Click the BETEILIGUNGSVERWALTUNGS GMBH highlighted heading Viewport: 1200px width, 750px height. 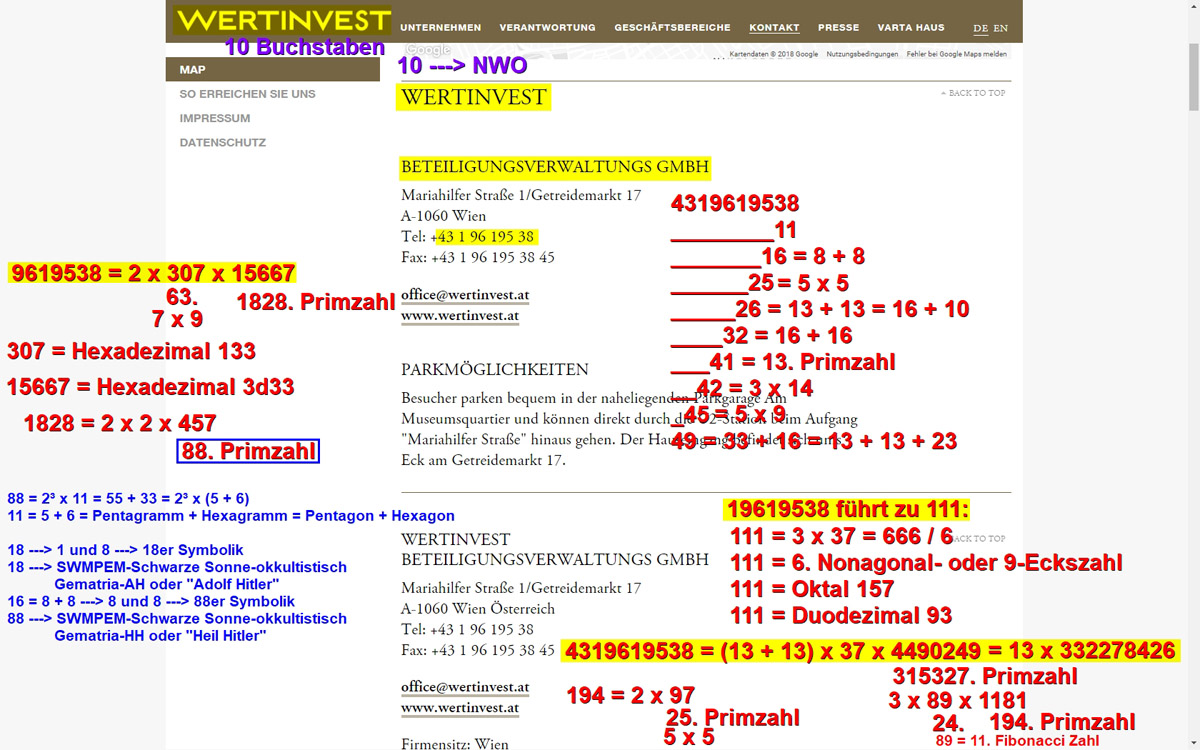[x=555, y=167]
